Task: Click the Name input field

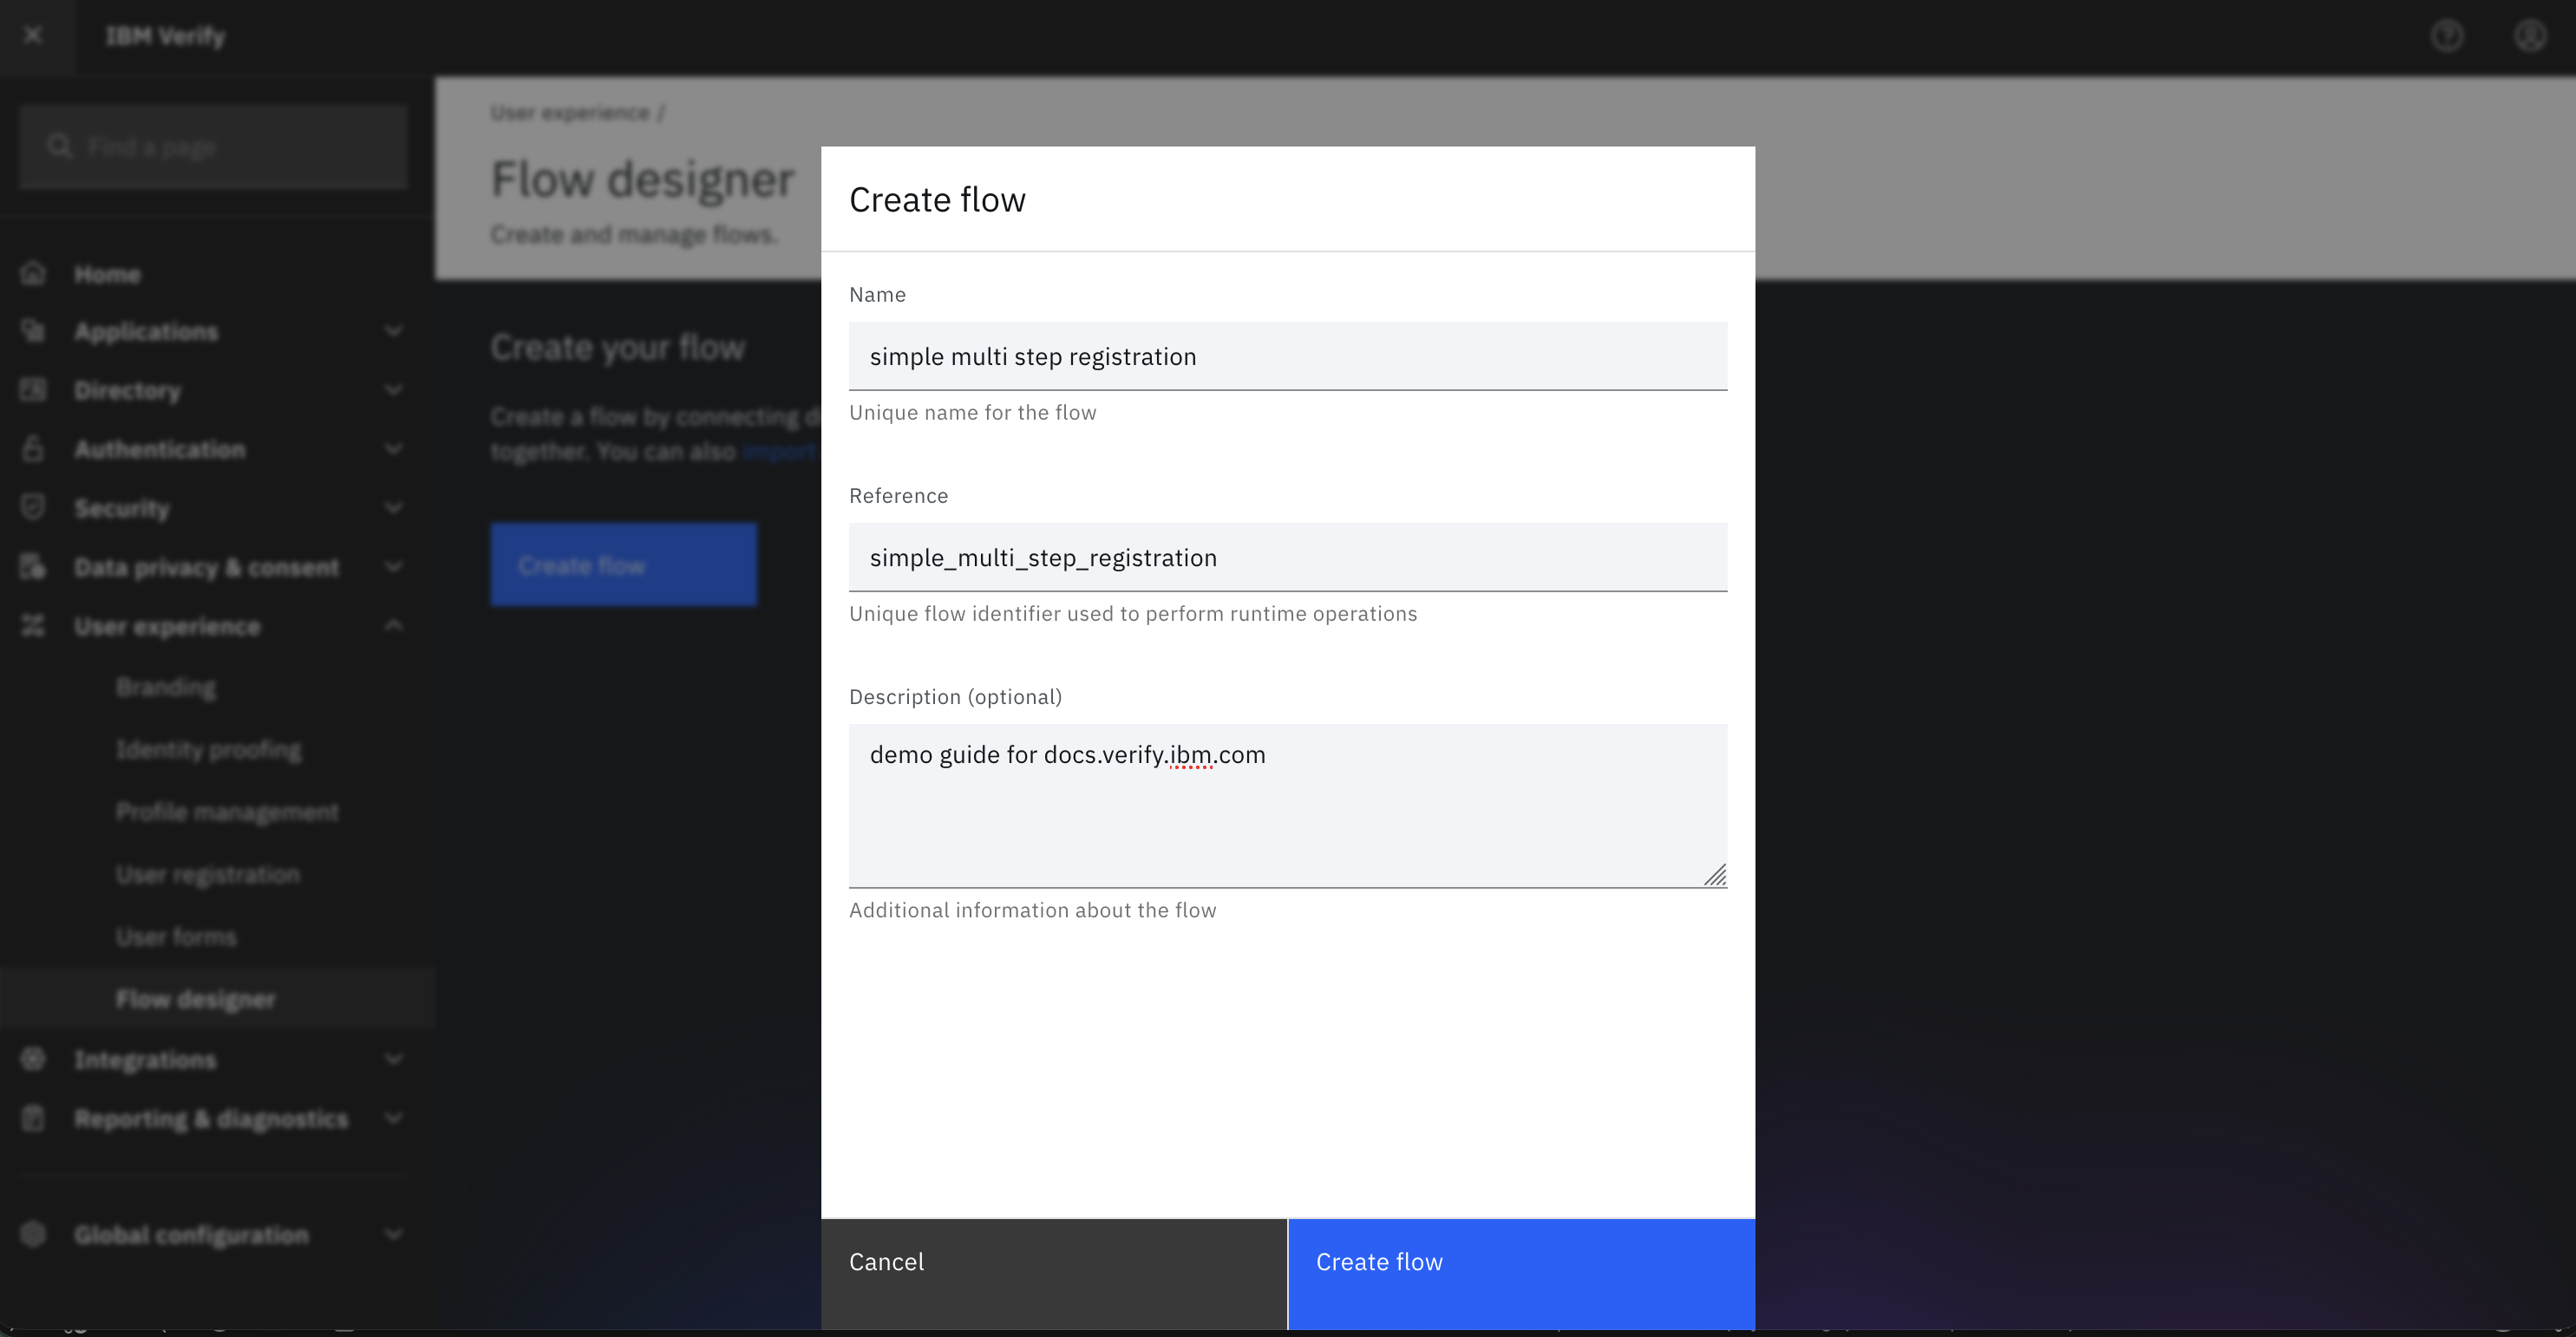Action: [x=1288, y=356]
